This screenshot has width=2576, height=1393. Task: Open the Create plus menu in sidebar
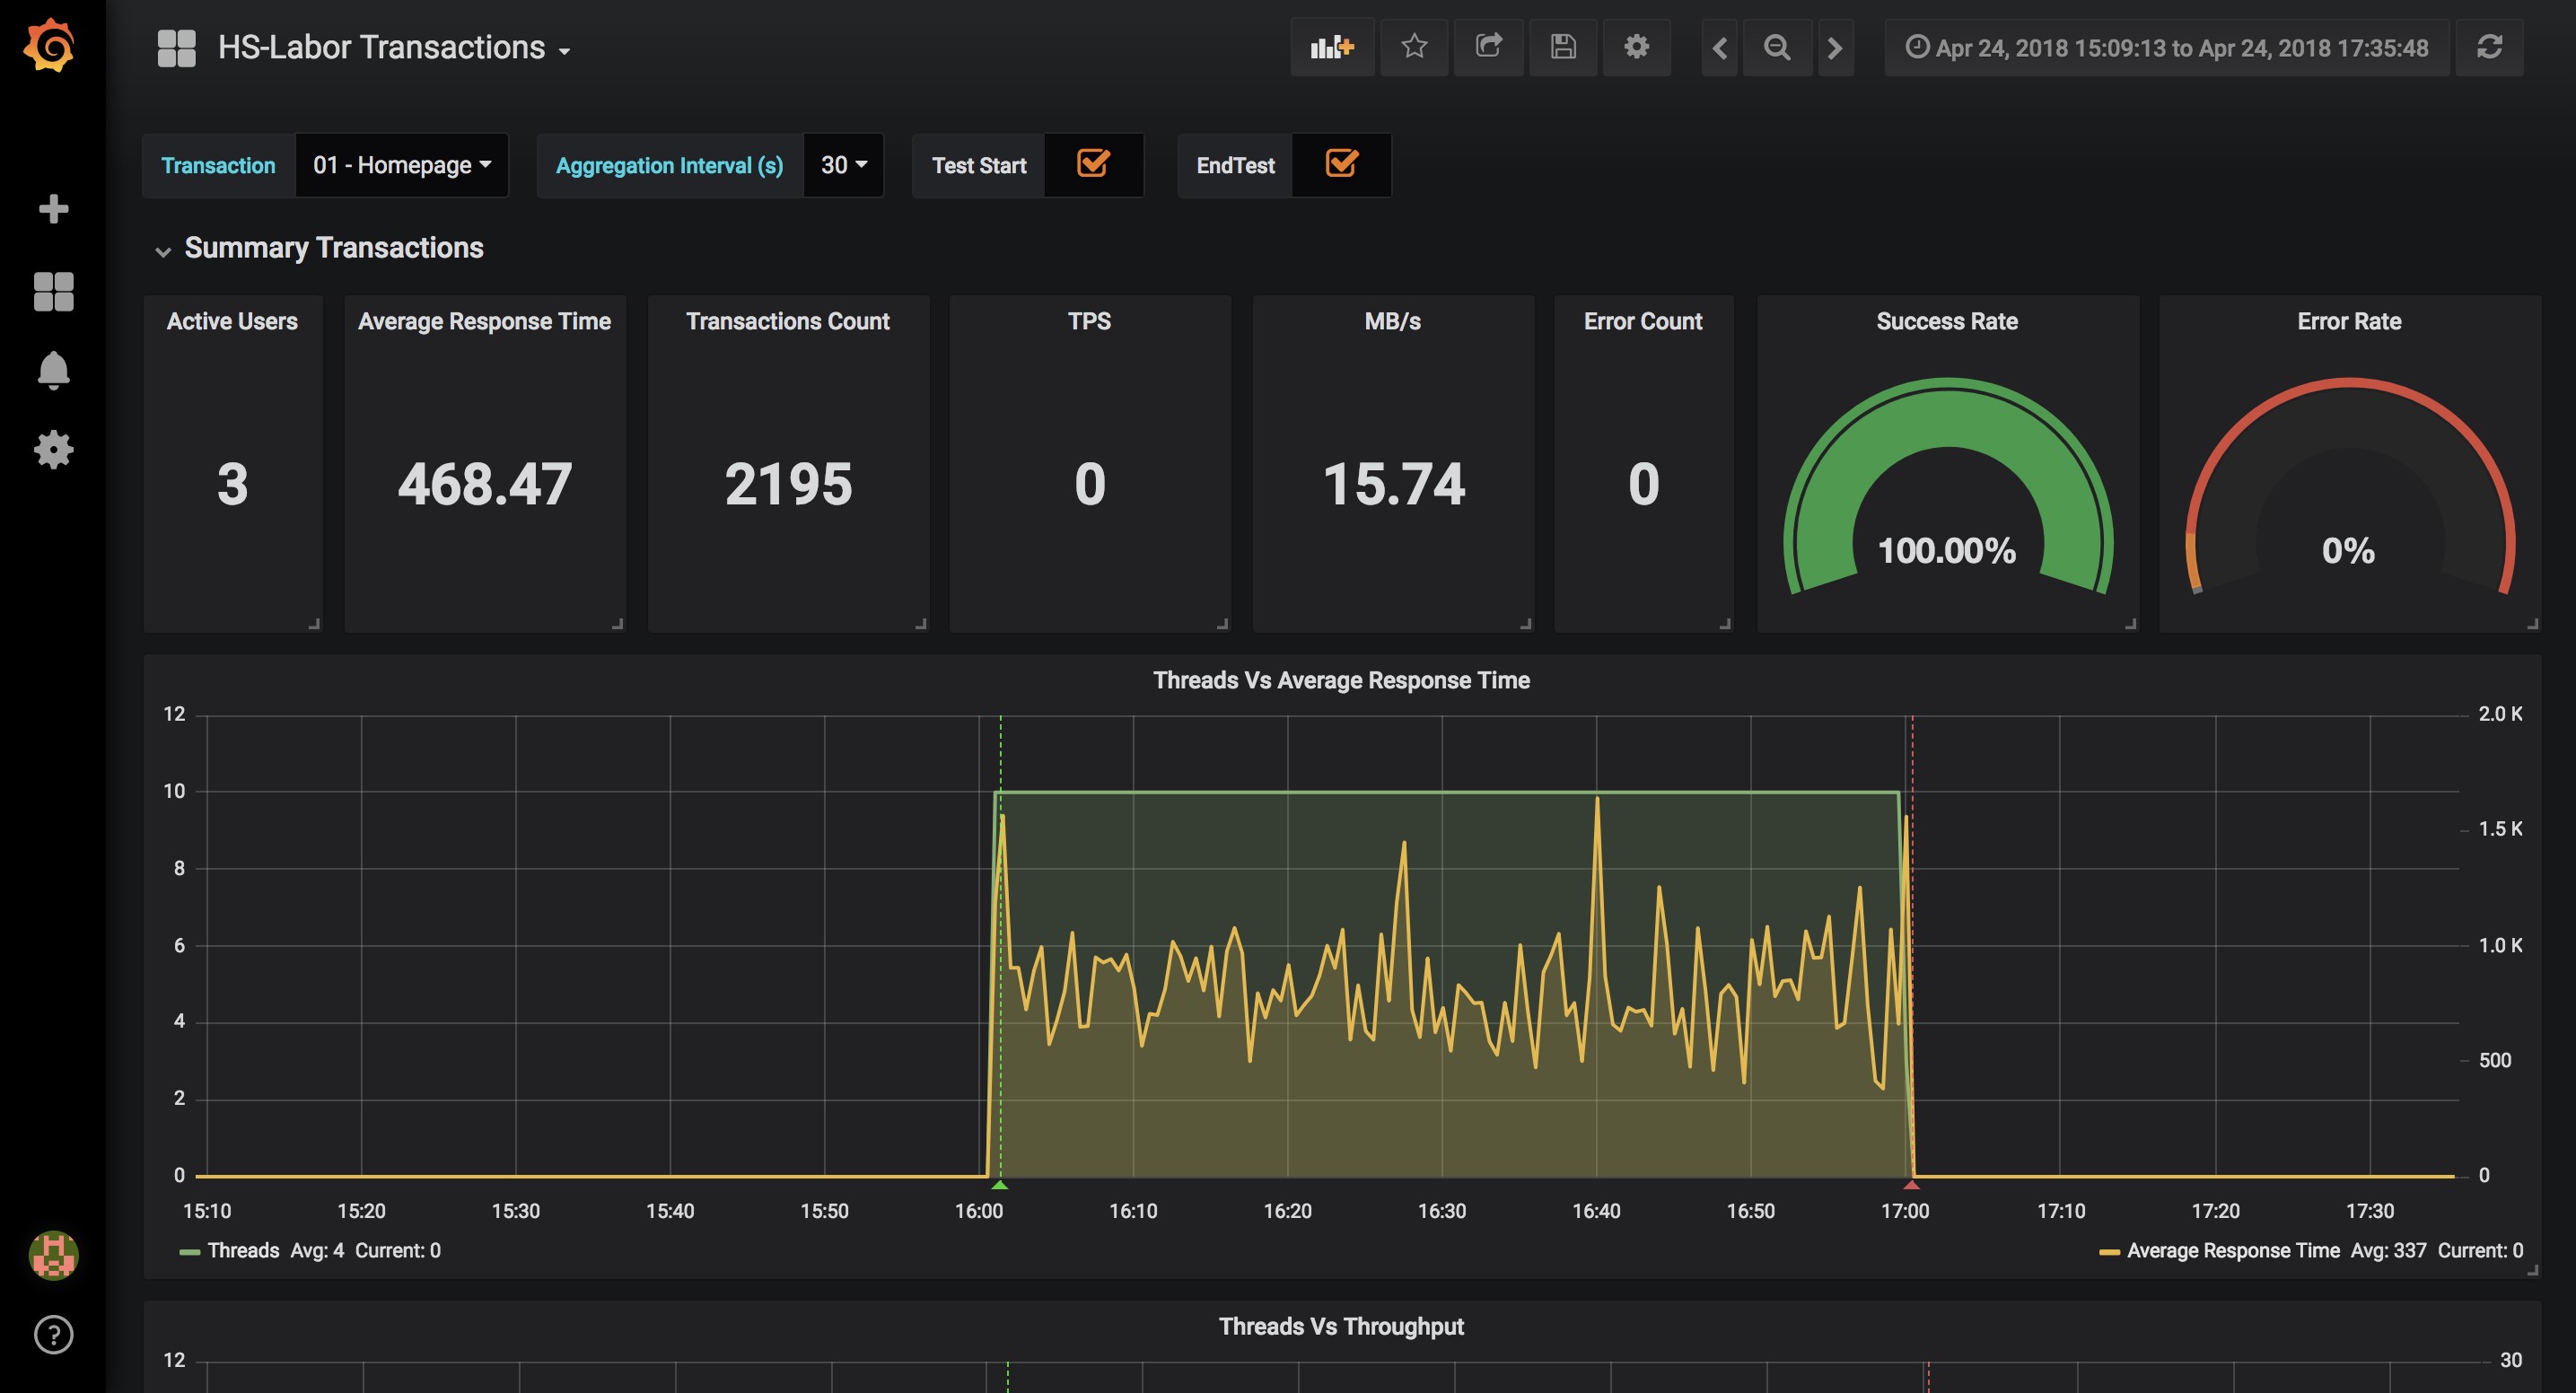tap(53, 209)
